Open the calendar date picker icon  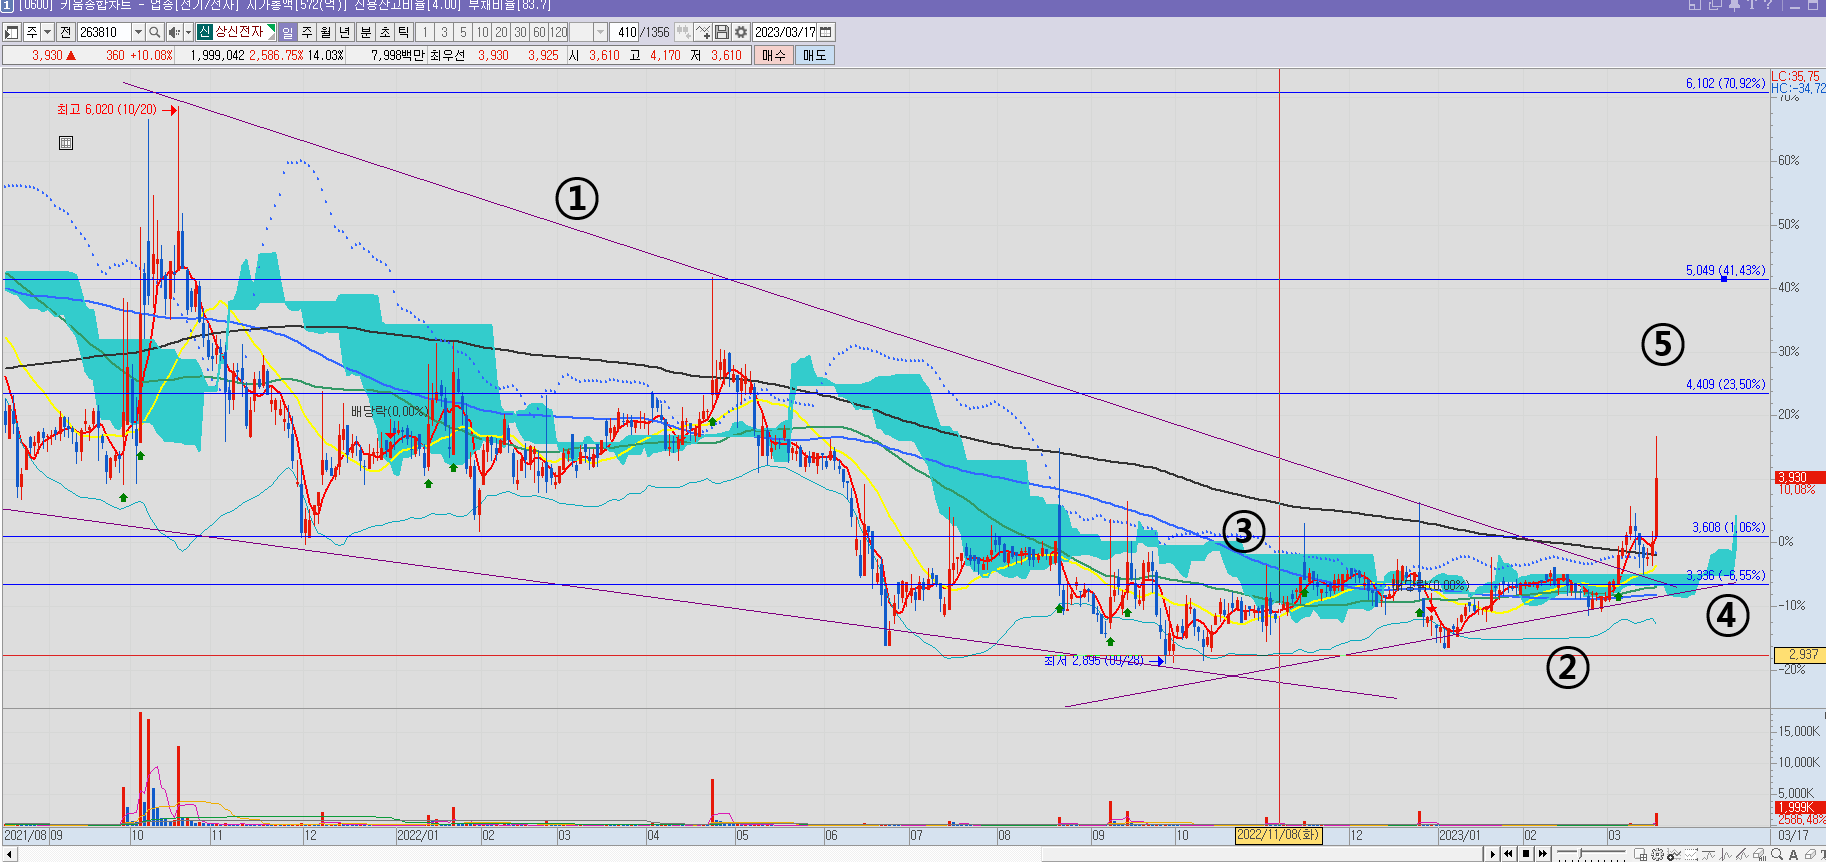pos(826,32)
